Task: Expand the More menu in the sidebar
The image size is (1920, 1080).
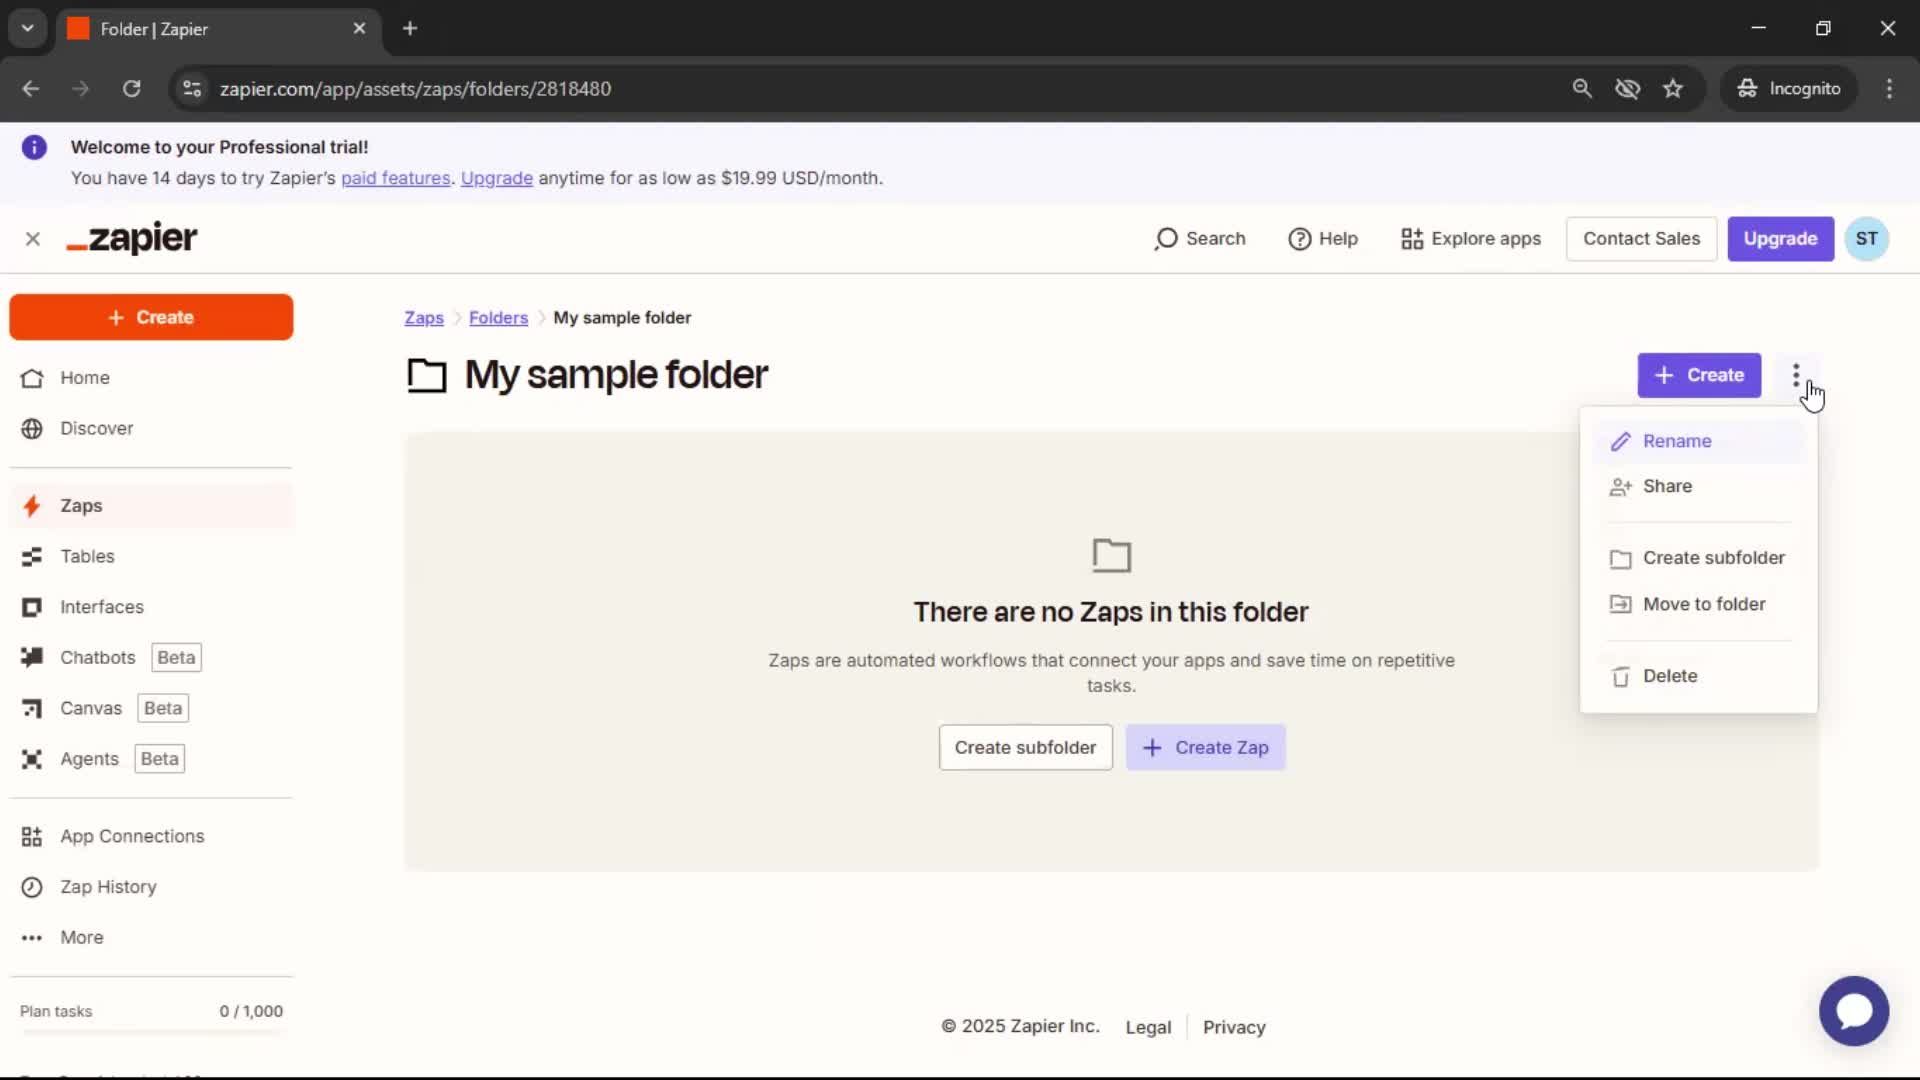Action: click(x=151, y=938)
